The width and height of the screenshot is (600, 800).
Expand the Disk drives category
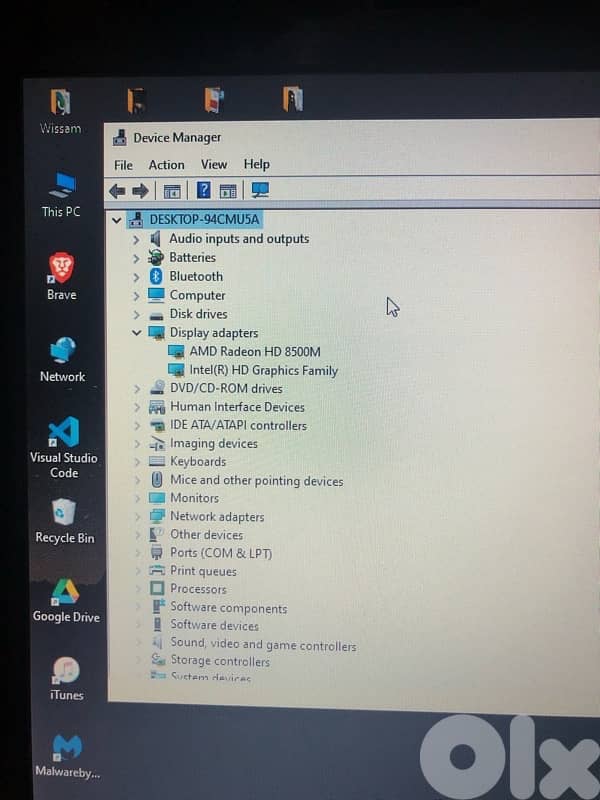136,314
